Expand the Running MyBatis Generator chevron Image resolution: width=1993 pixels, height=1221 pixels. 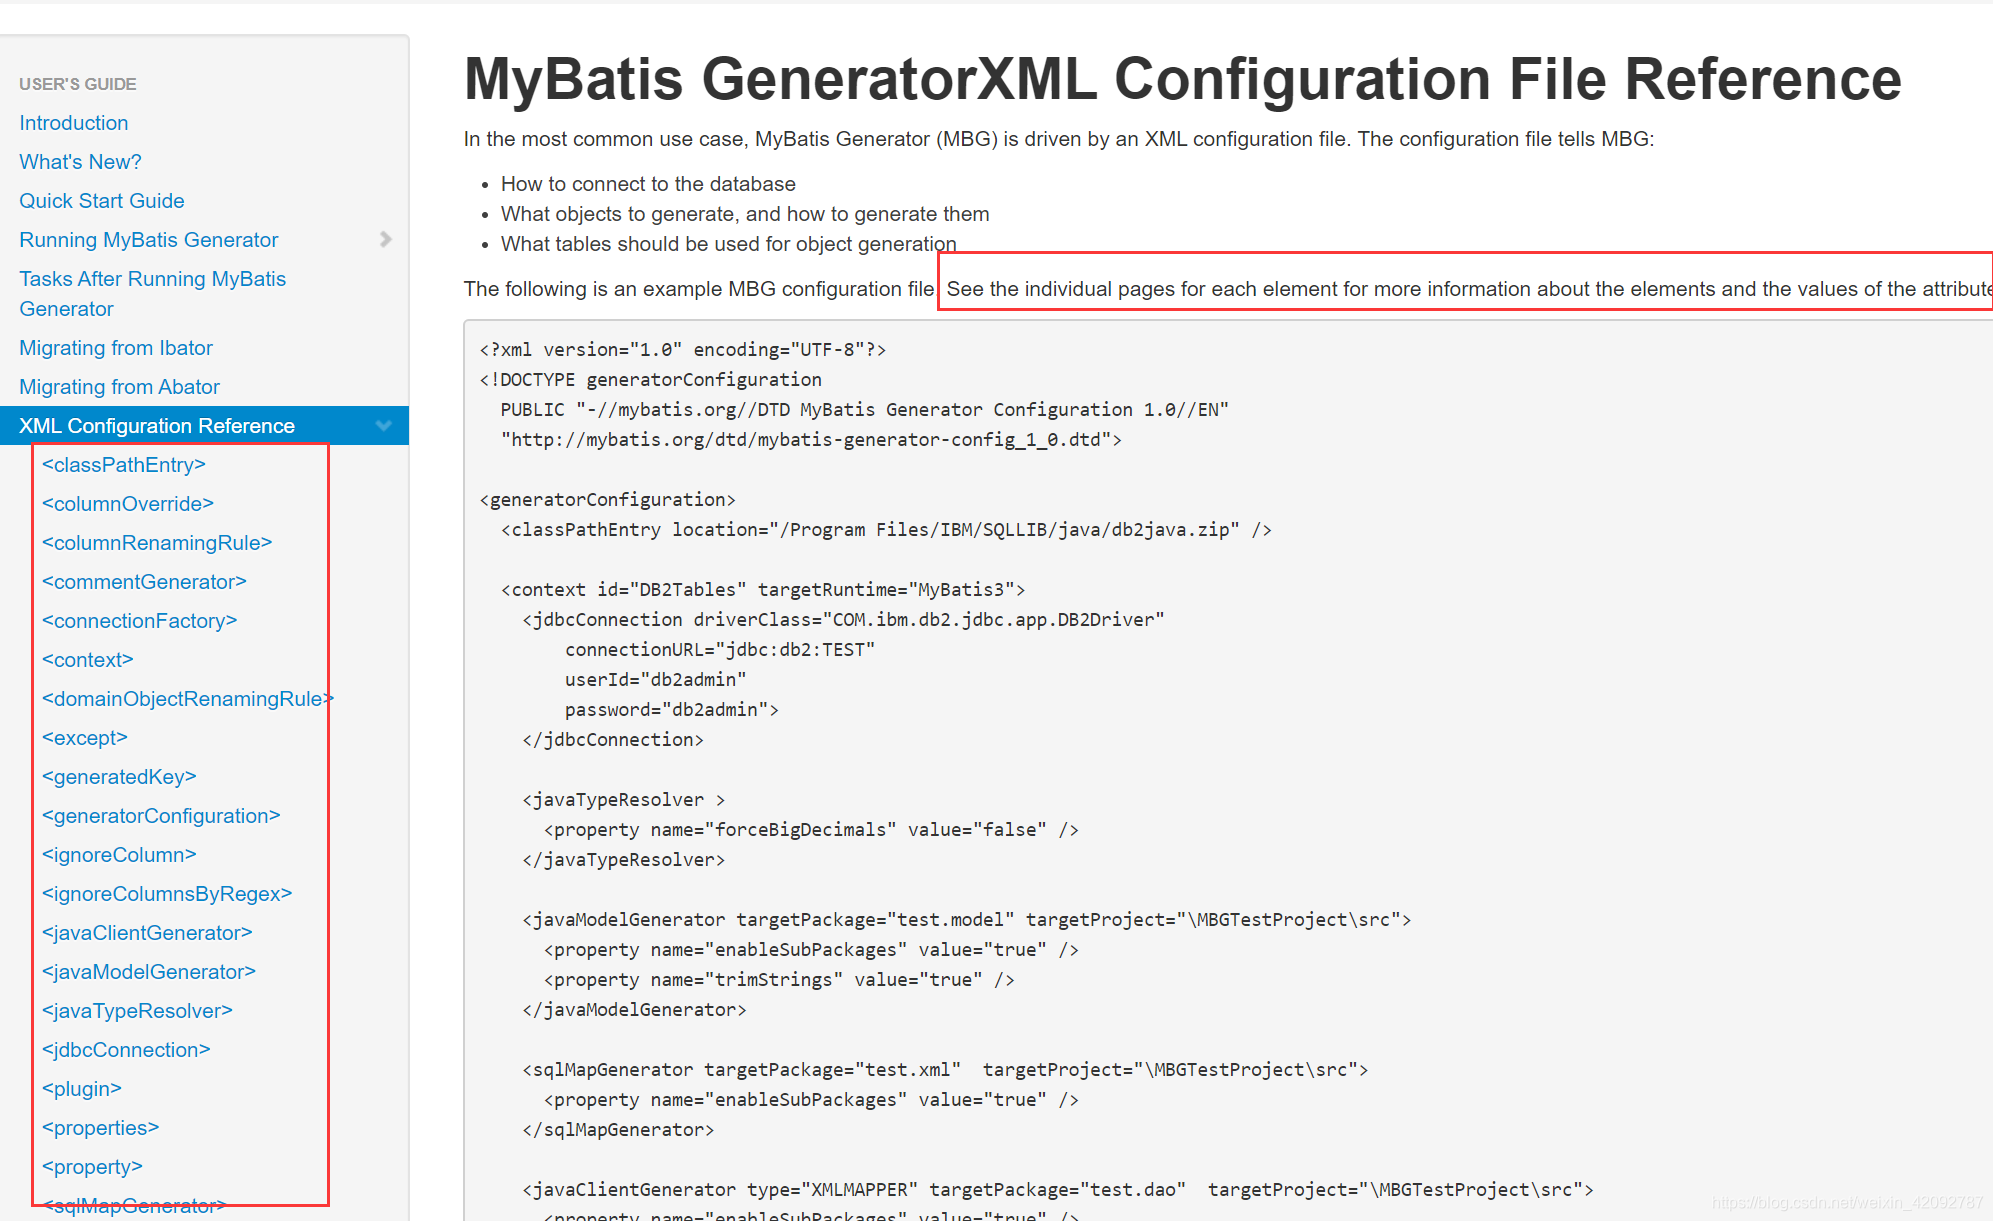tap(385, 239)
